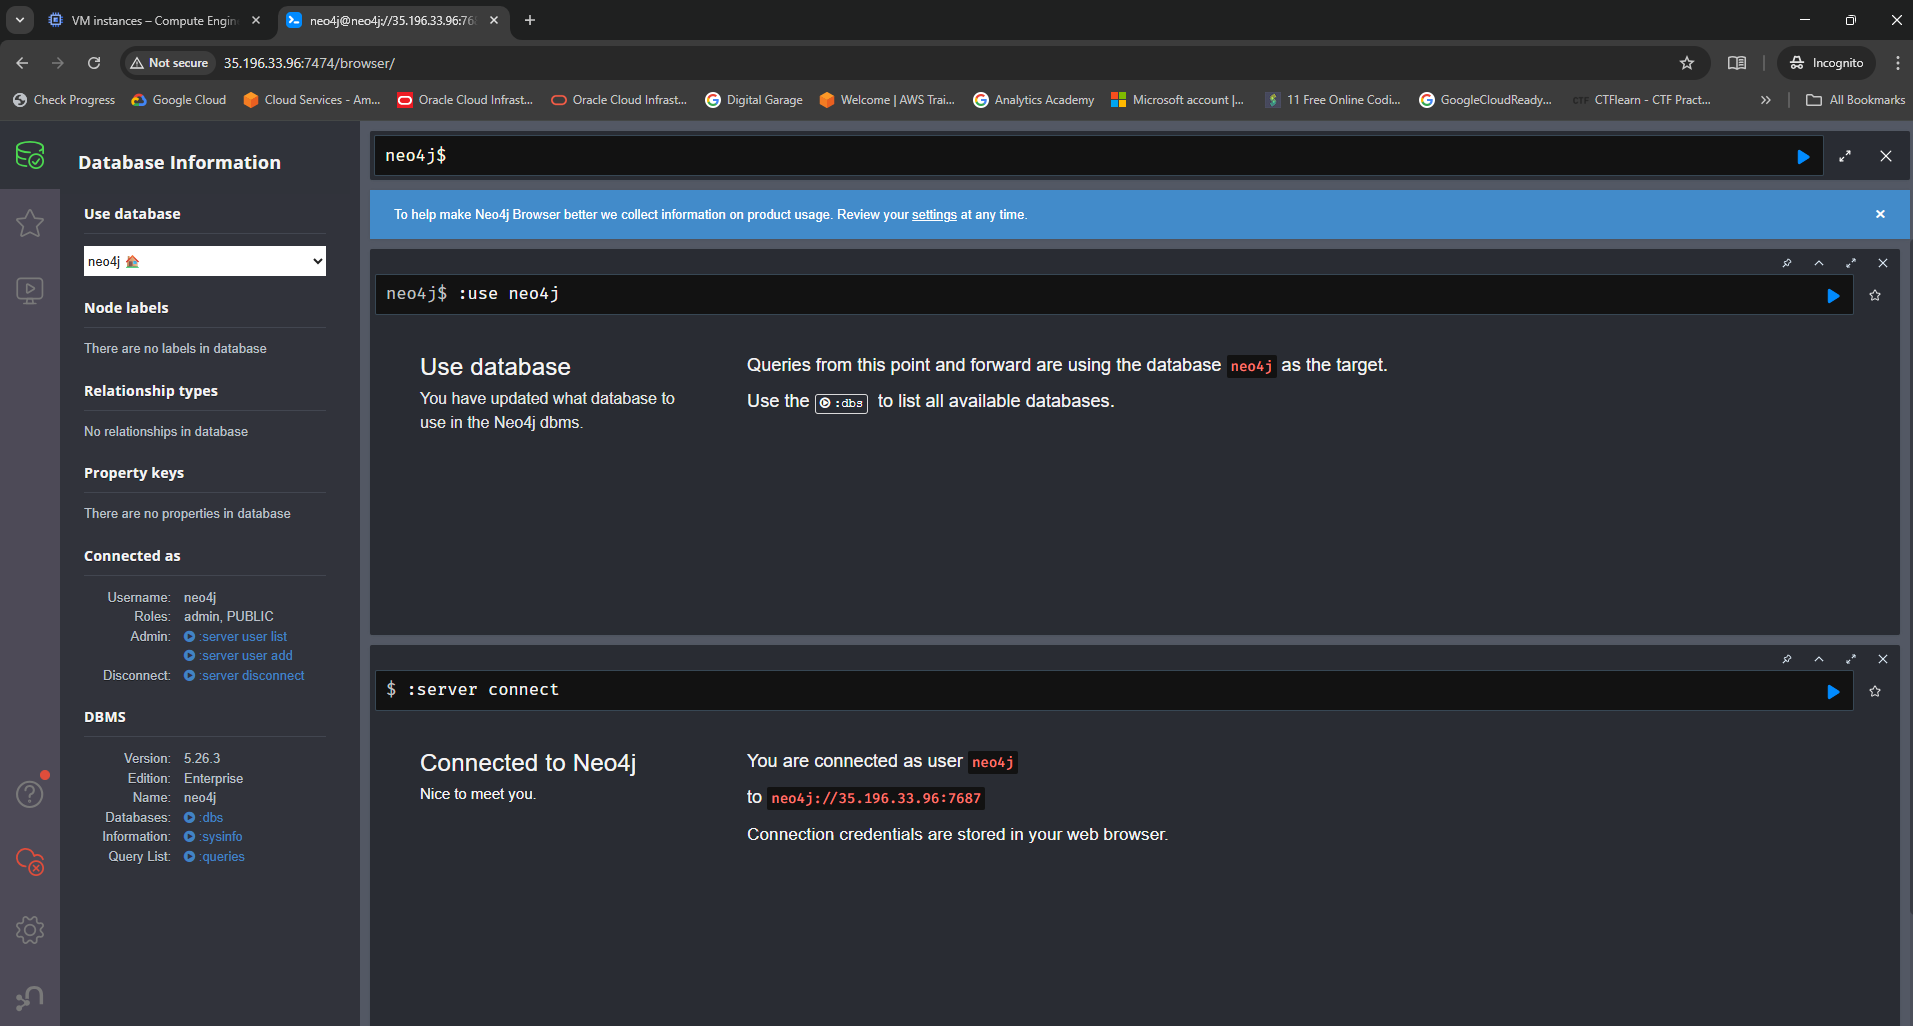The width and height of the screenshot is (1913, 1026).
Task: Click the :server user add link
Action: pos(239,656)
